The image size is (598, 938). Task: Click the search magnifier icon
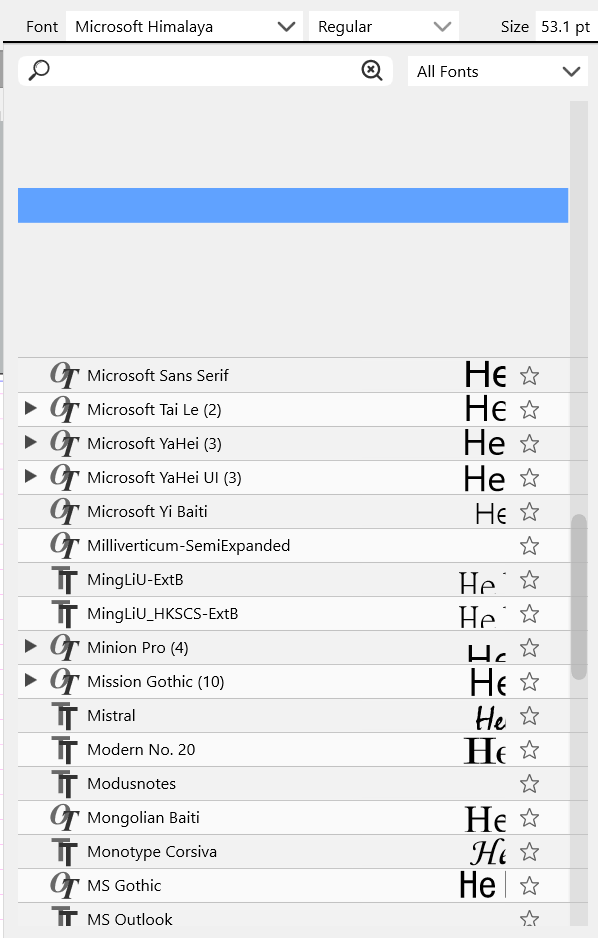point(39,71)
